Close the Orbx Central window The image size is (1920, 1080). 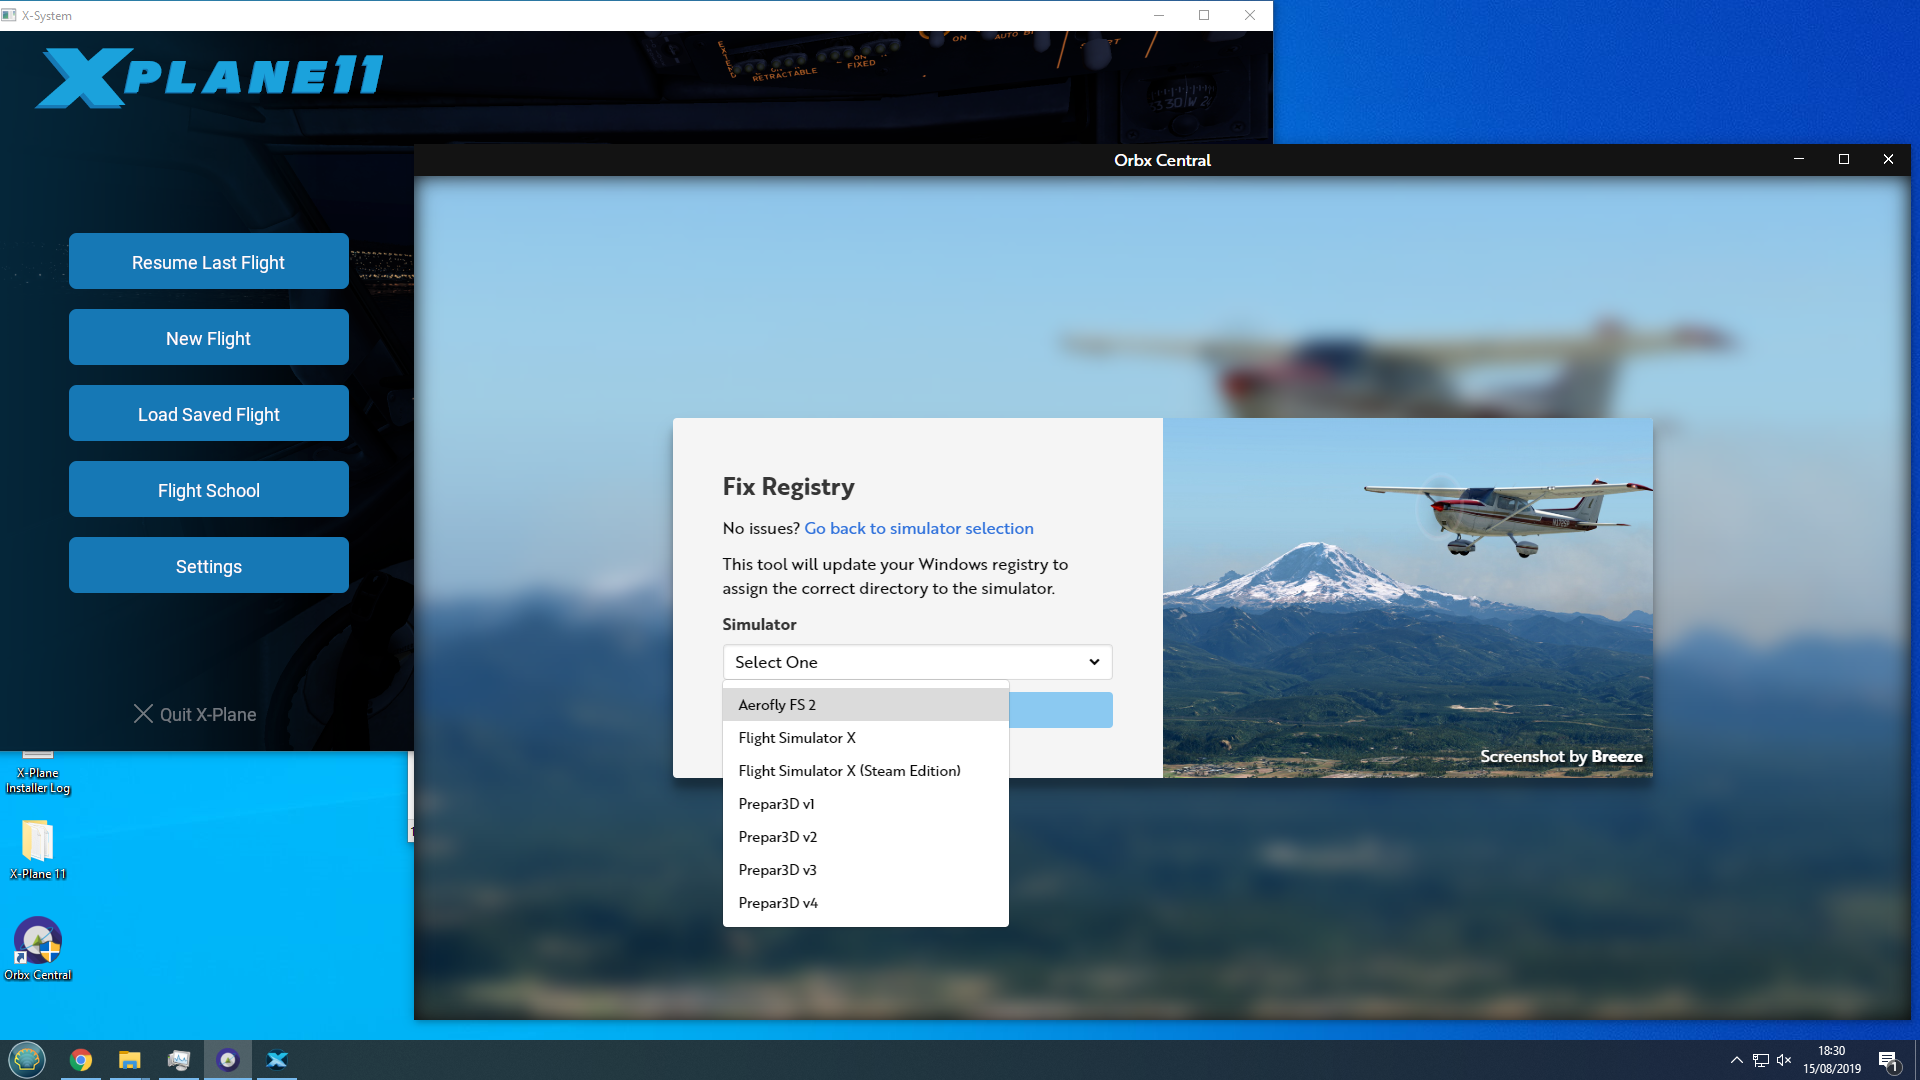[x=1888, y=160]
